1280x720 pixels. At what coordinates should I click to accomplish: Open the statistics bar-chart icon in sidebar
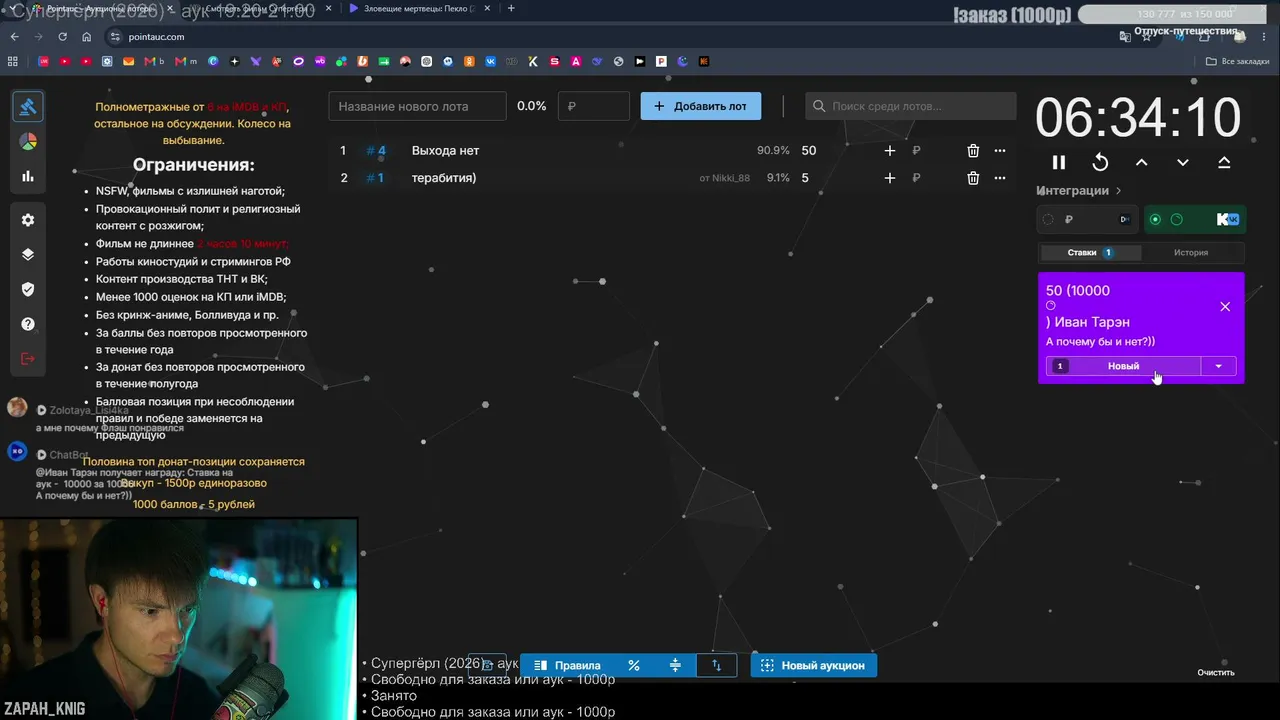pos(28,176)
